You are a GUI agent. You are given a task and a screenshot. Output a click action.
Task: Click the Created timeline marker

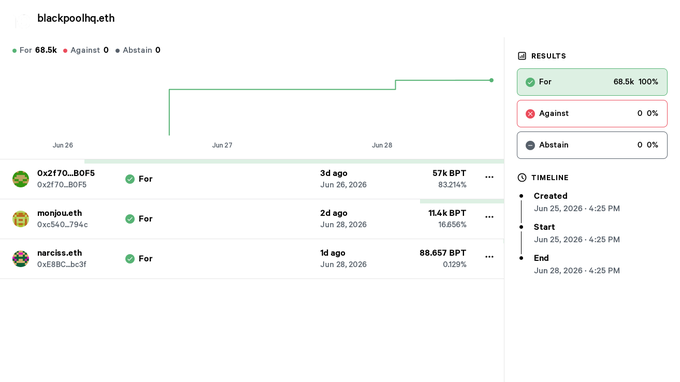tap(521, 196)
